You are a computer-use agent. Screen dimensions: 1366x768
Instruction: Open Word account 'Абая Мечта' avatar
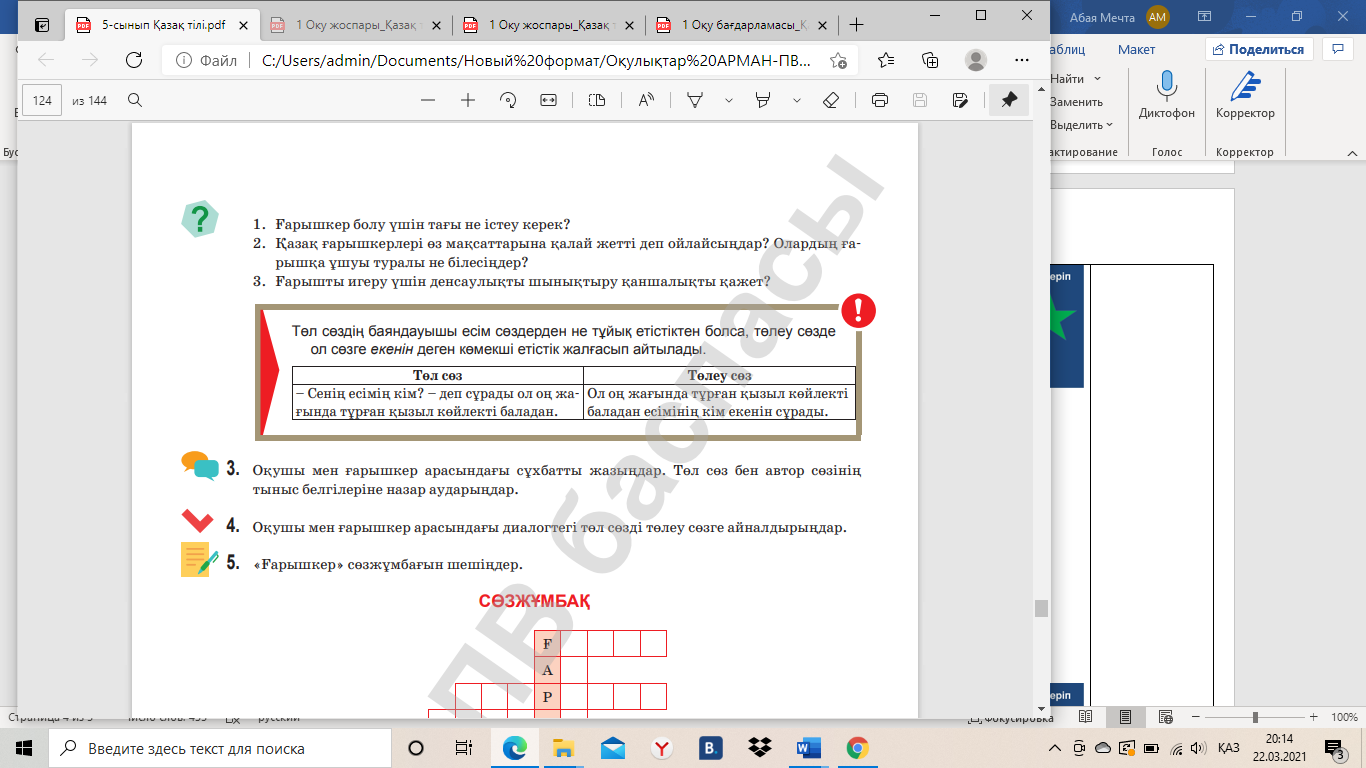point(1158,16)
